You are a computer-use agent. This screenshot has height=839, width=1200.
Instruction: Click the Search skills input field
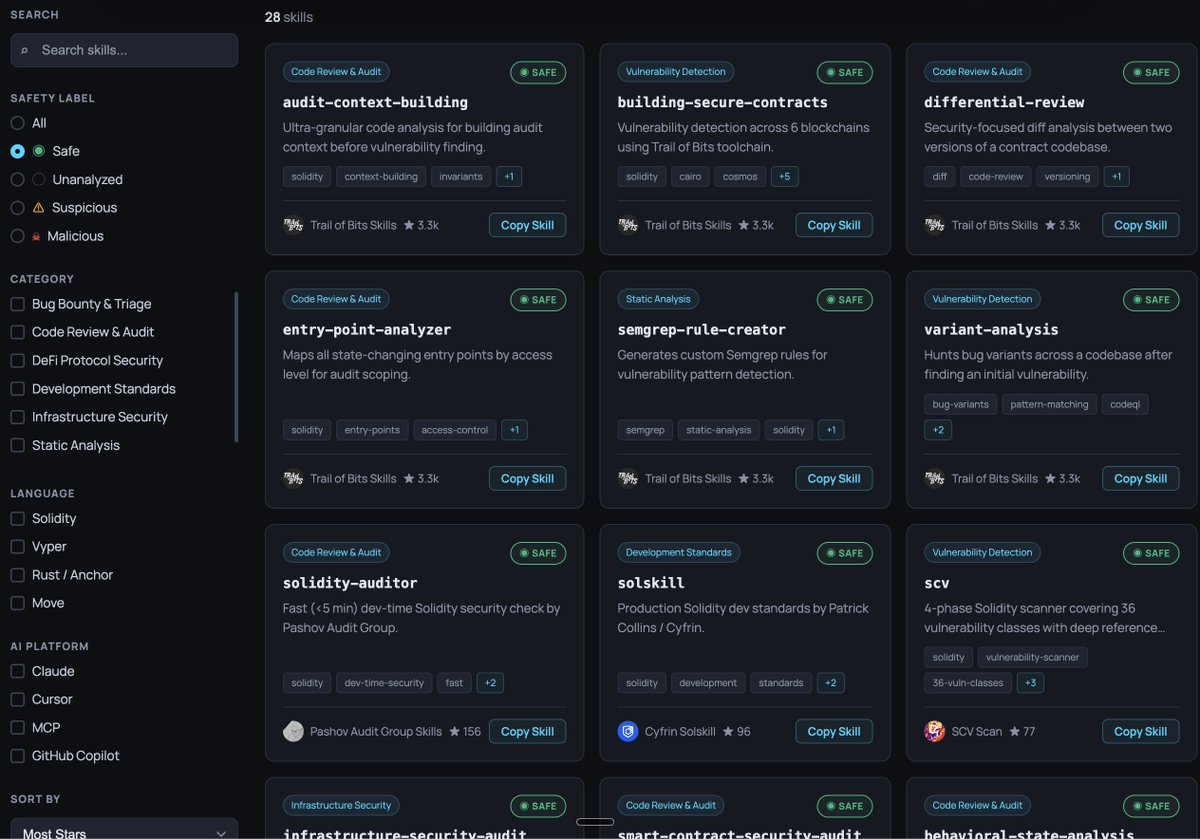[x=124, y=50]
